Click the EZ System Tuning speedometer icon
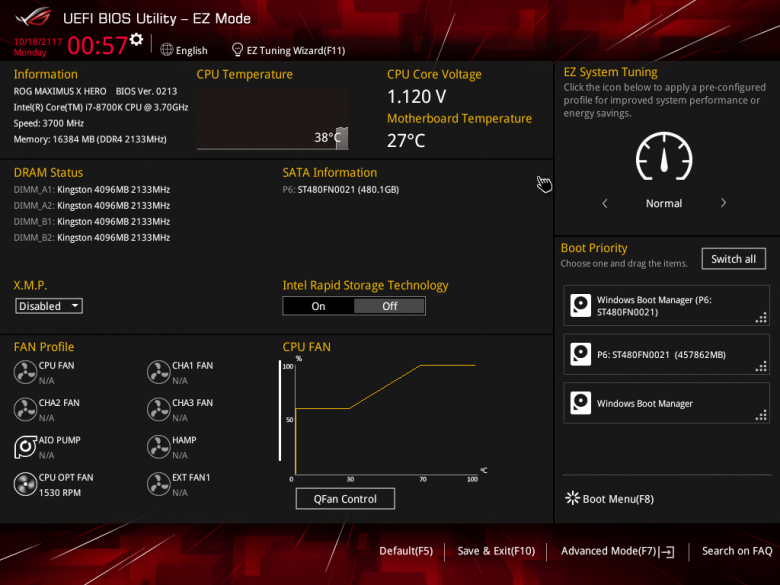This screenshot has height=585, width=780. (664, 156)
